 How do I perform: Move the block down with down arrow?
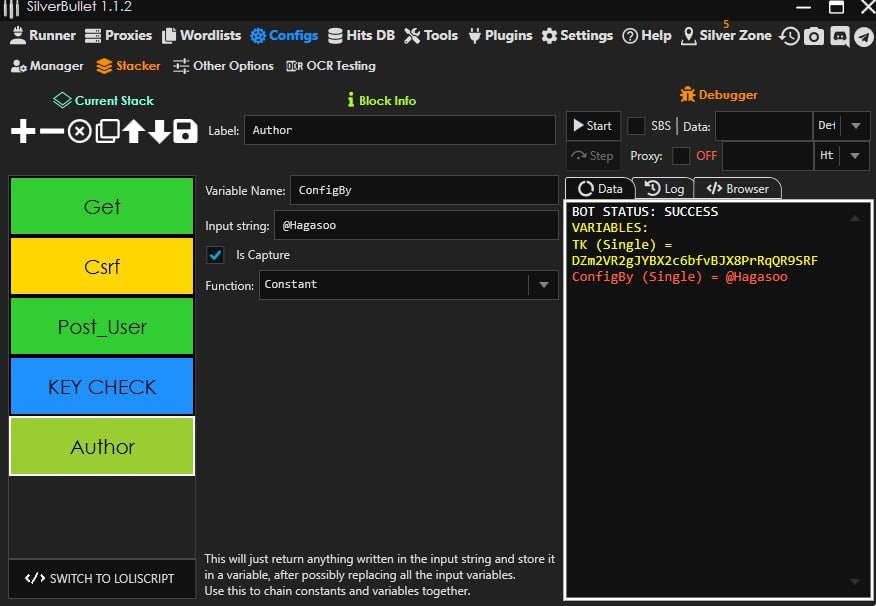click(159, 131)
